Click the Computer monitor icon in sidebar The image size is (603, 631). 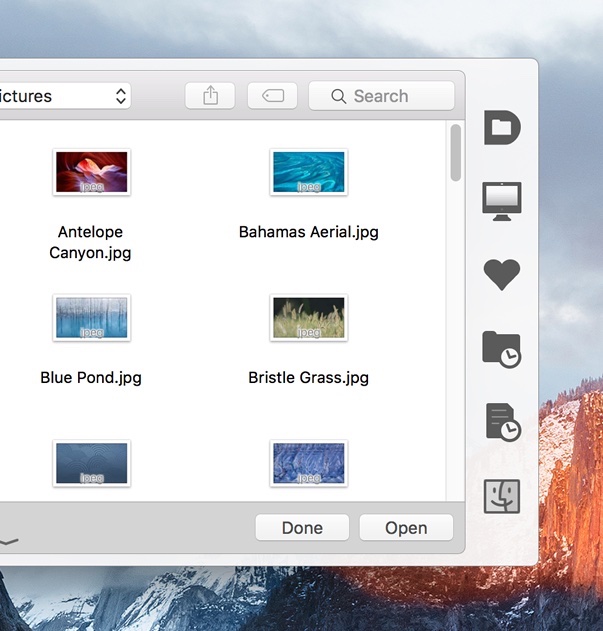[x=502, y=201]
